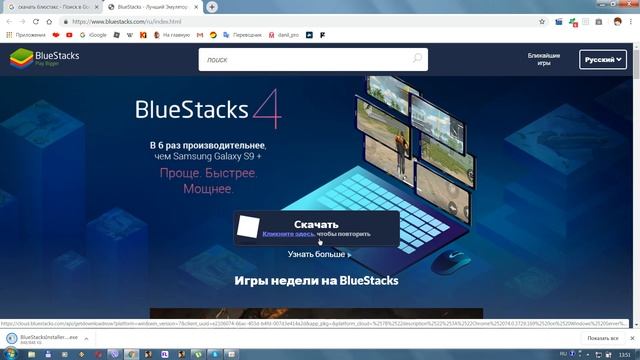Click the game thumbnail below "Игры недели на BlueStacks"
This screenshot has height=360, width=640.
[x=316, y=313]
